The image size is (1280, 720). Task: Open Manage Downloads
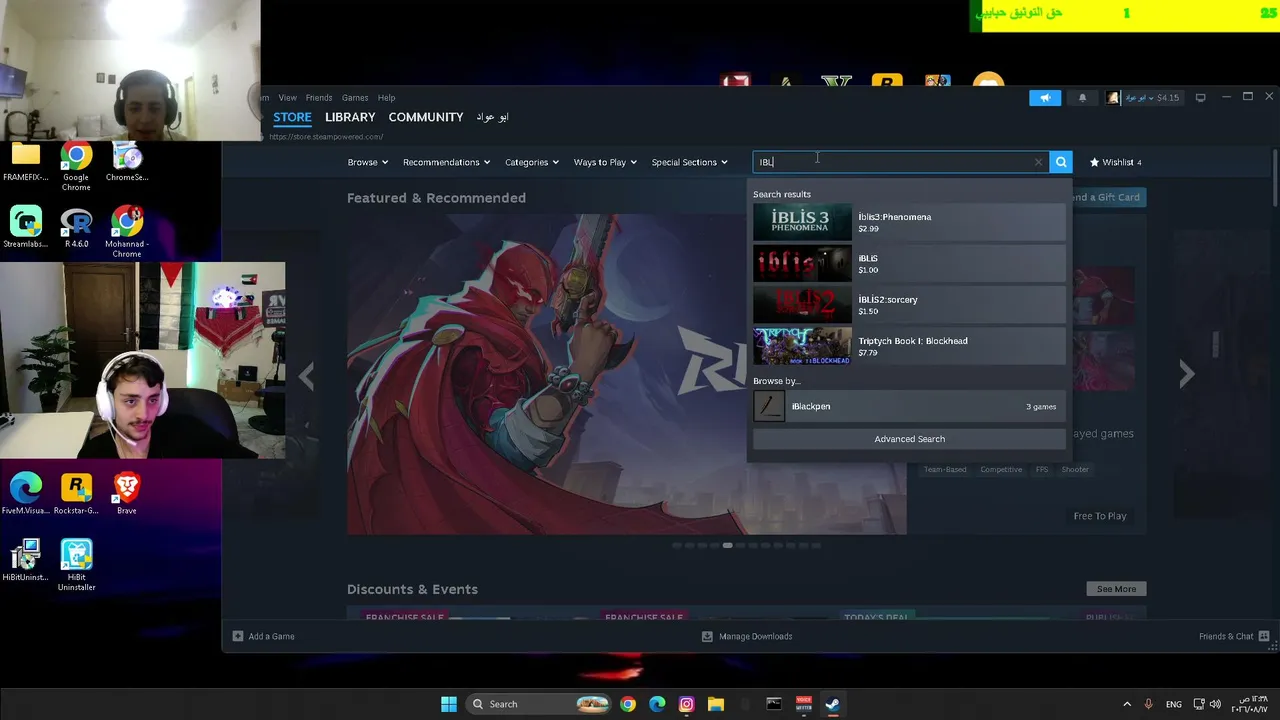pyautogui.click(x=747, y=636)
